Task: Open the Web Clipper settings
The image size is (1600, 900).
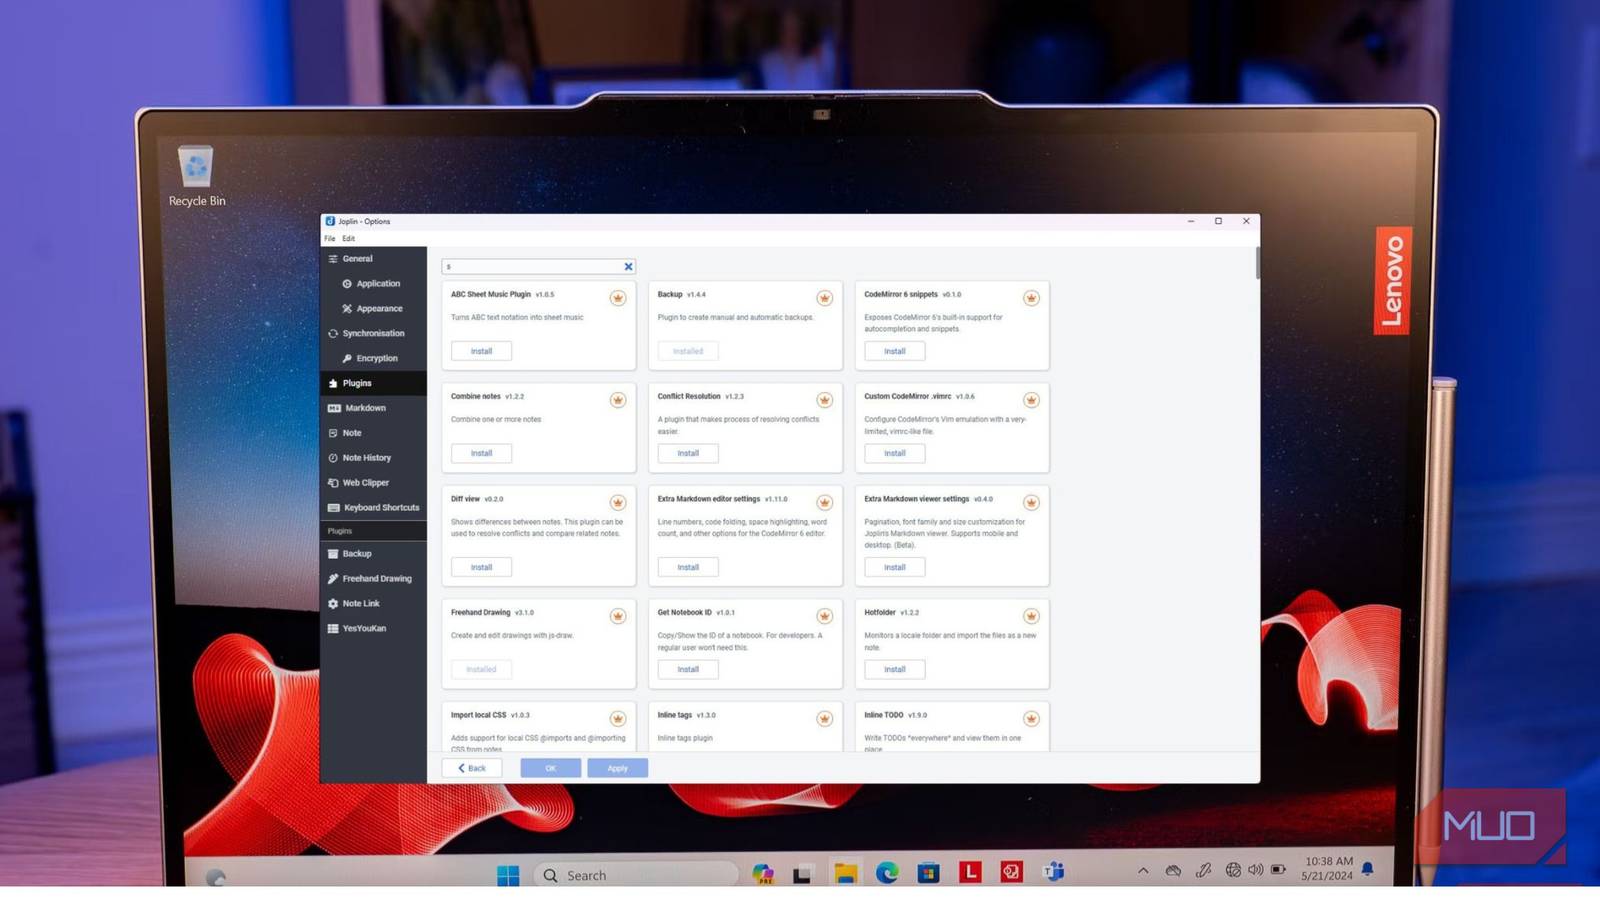Action: [363, 482]
